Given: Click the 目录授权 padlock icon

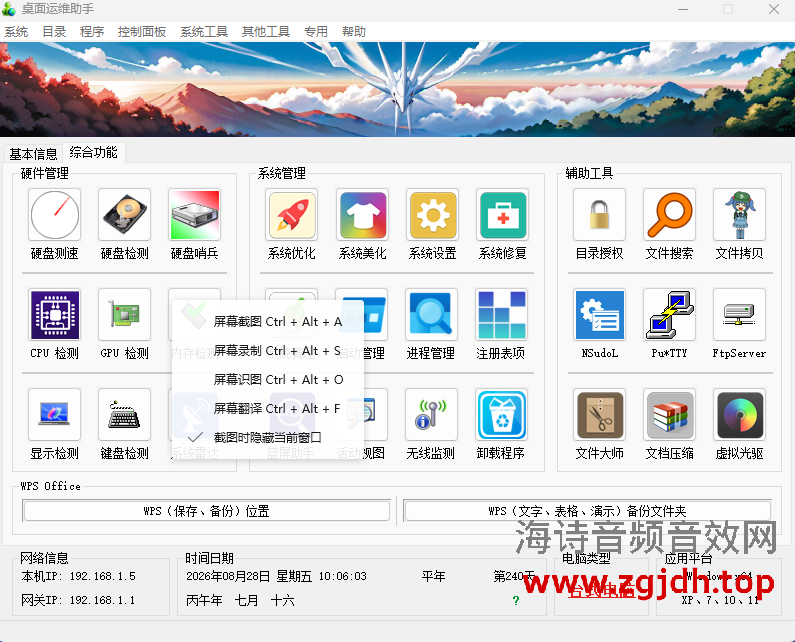Looking at the screenshot, I should (599, 215).
